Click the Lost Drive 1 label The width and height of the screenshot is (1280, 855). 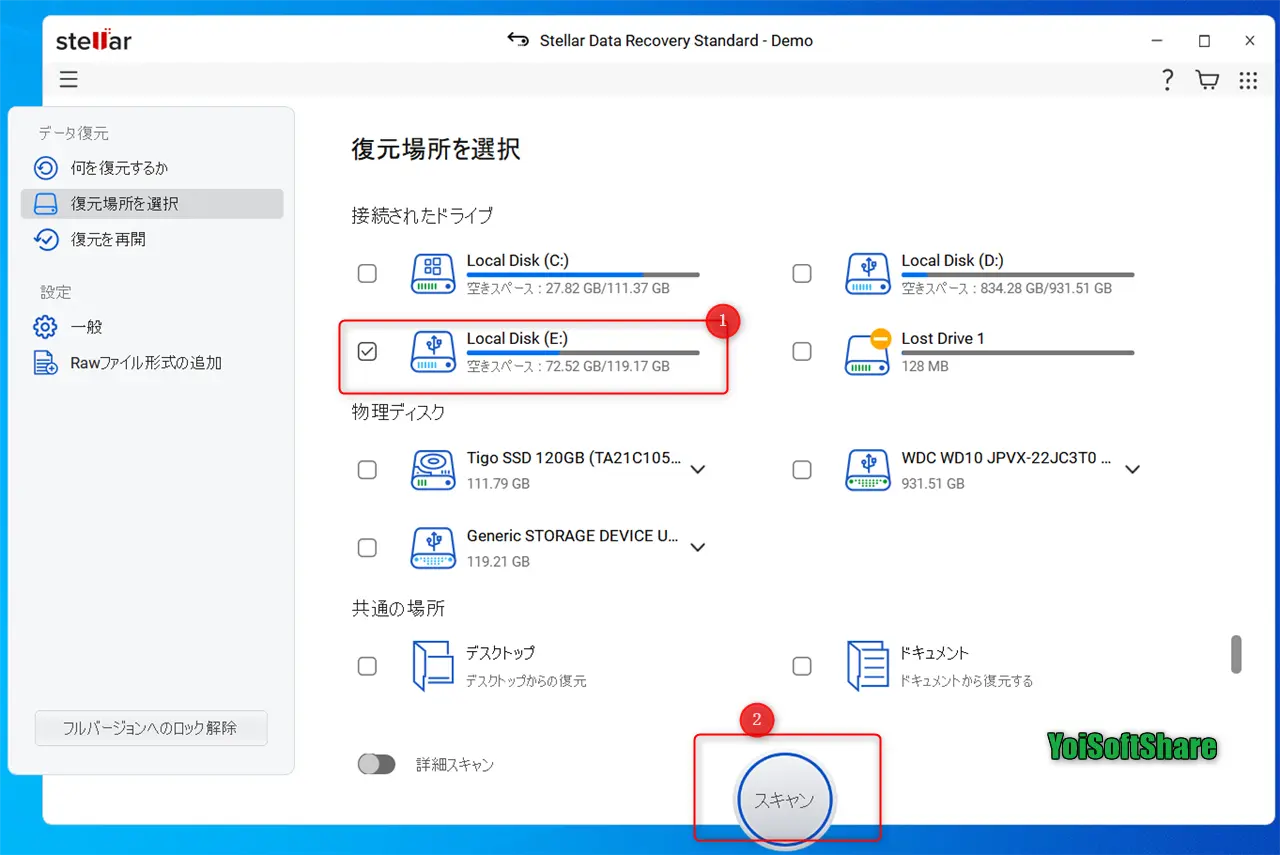pyautogui.click(x=943, y=339)
